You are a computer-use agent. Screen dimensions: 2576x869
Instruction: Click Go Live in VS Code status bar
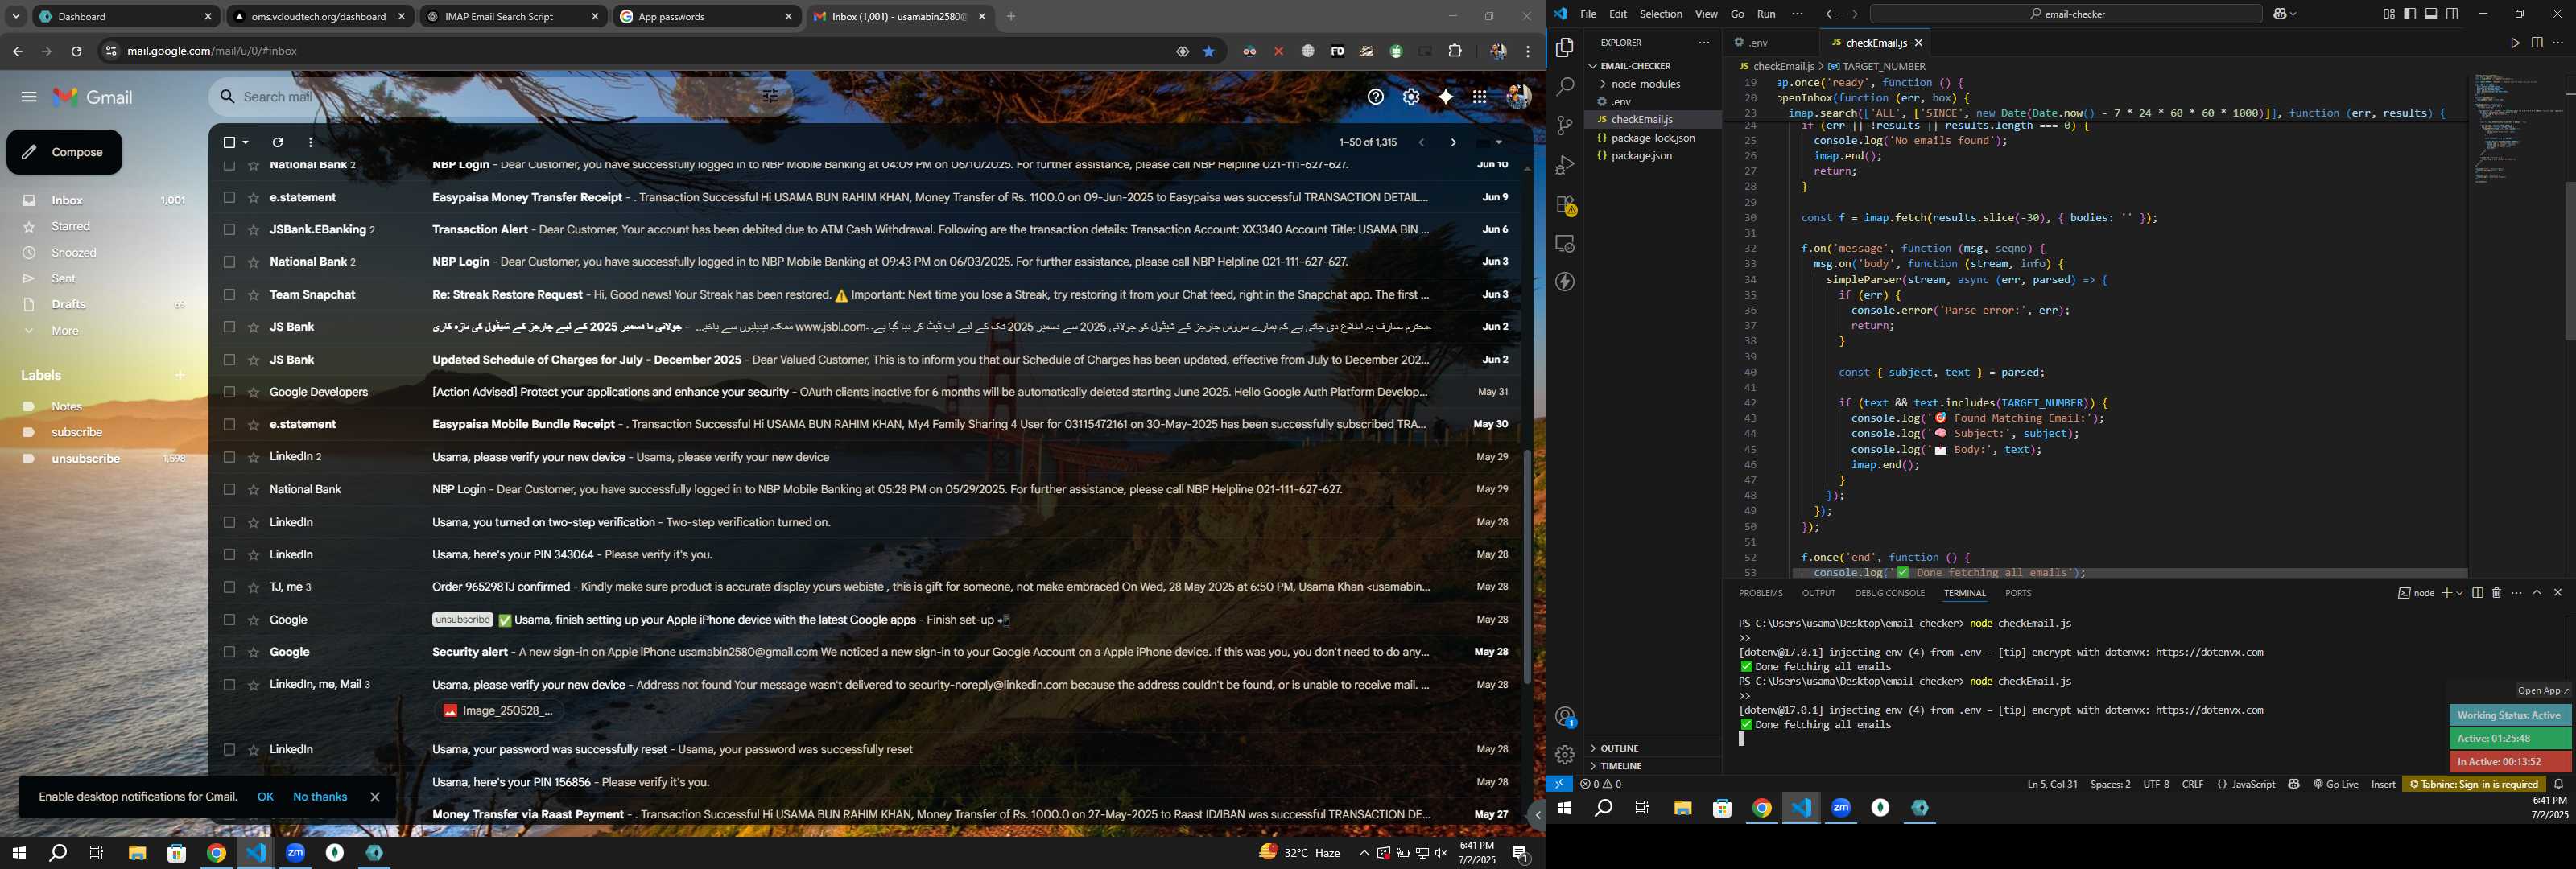pos(2335,784)
